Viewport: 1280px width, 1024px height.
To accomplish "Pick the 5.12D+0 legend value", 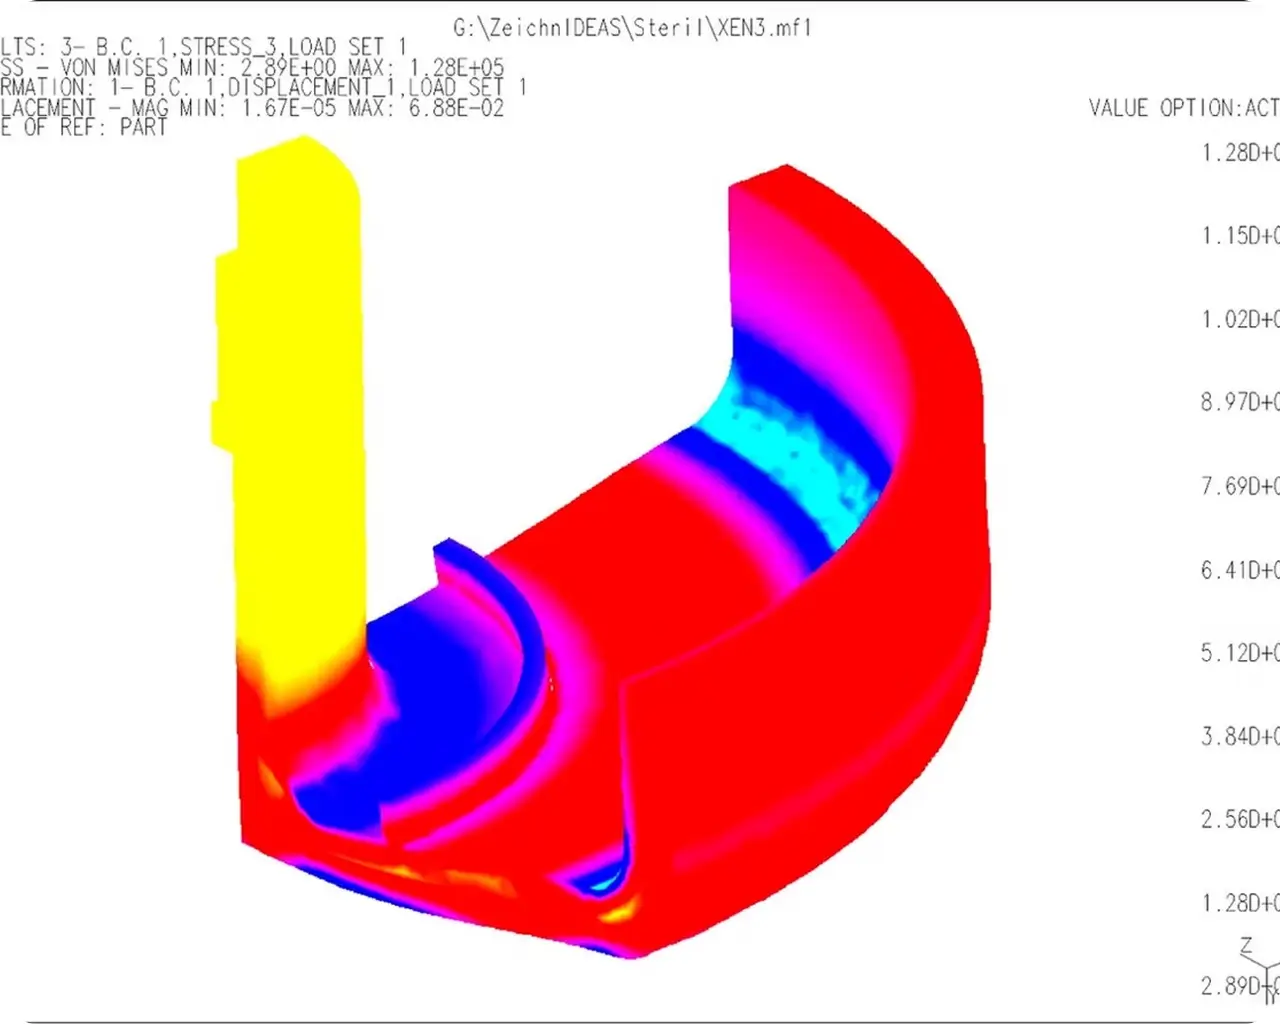I will [x=1239, y=653].
